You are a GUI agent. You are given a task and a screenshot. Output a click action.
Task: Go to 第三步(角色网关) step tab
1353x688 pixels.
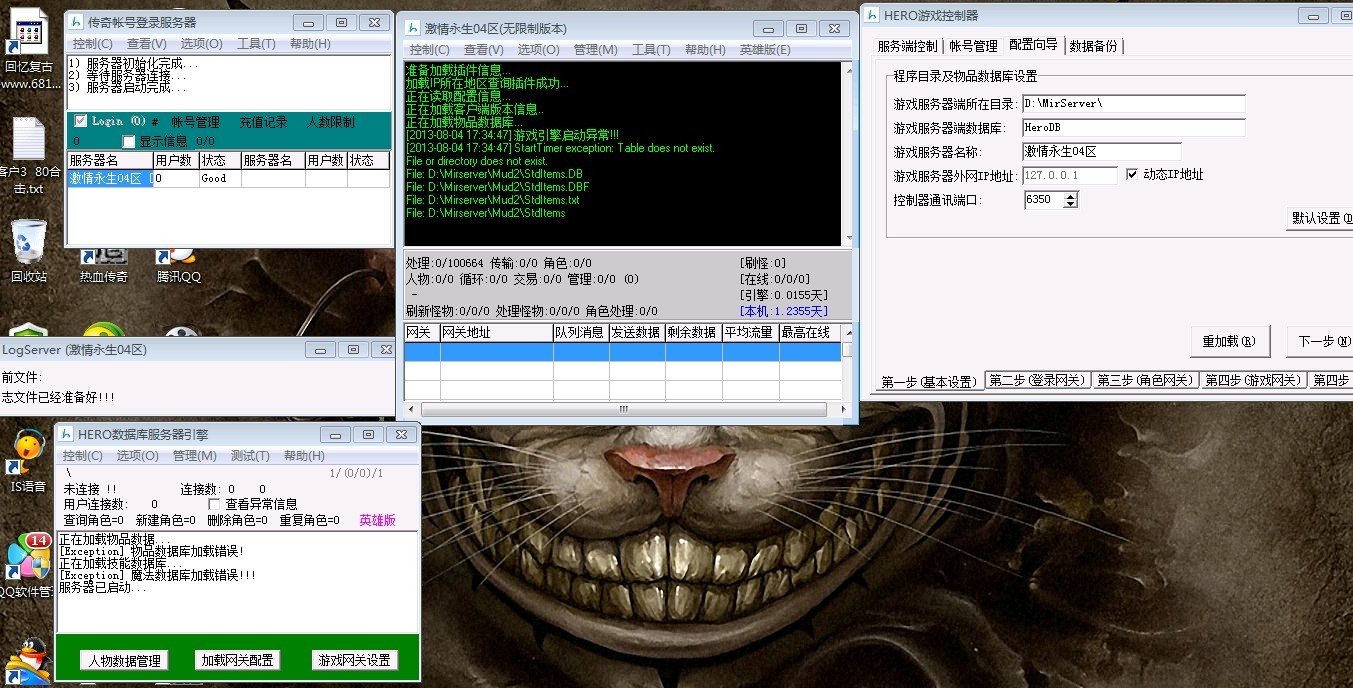(x=1144, y=381)
